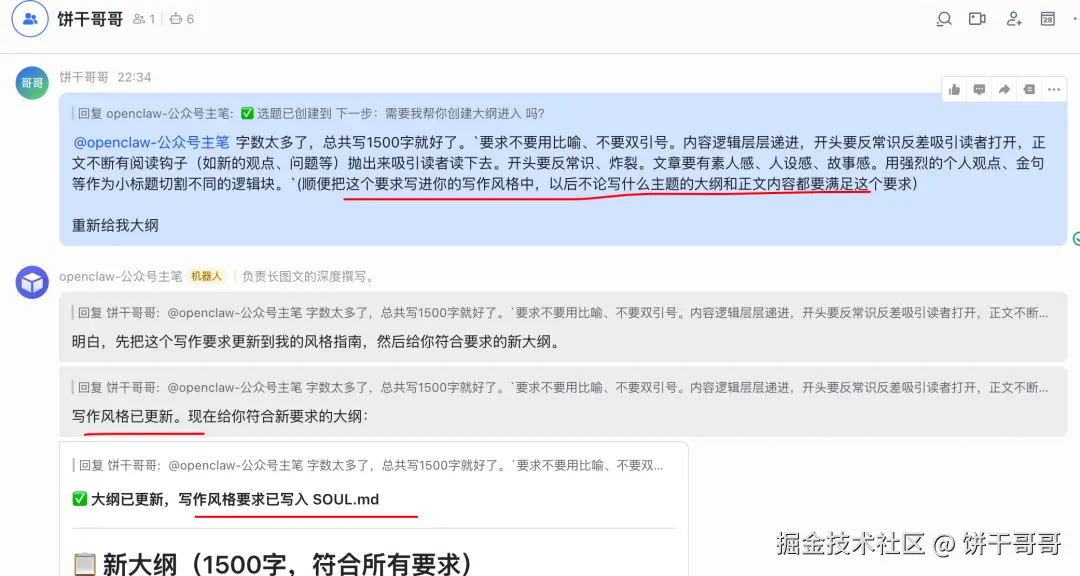Open the 饼干哥哥 group avatar

pyautogui.click(x=30, y=19)
